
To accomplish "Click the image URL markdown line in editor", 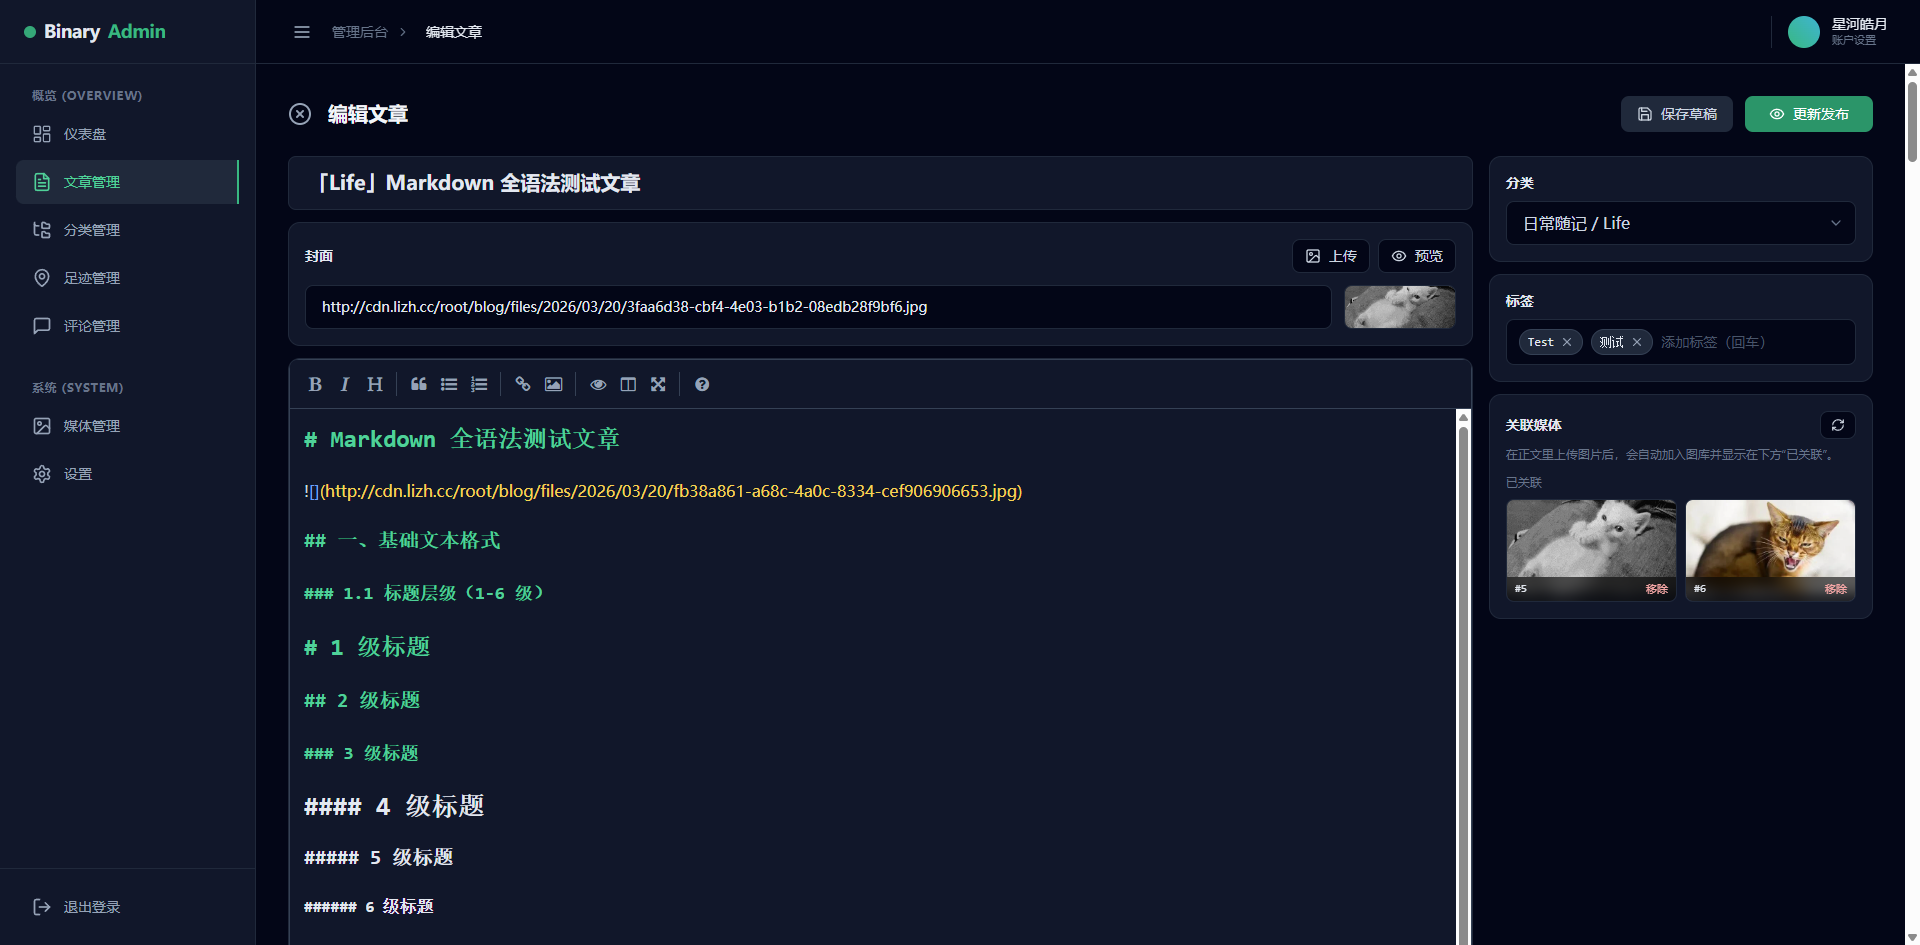I will tap(663, 491).
